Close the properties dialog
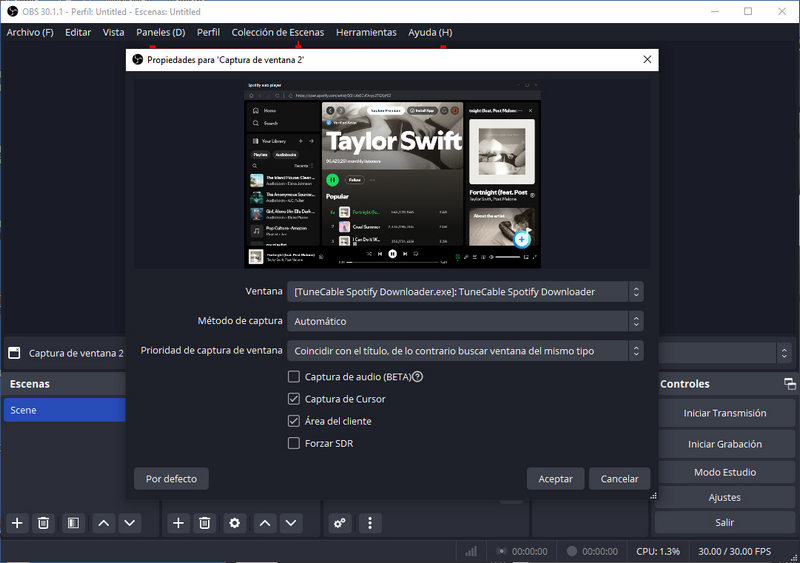The image size is (800, 563). pyautogui.click(x=647, y=59)
